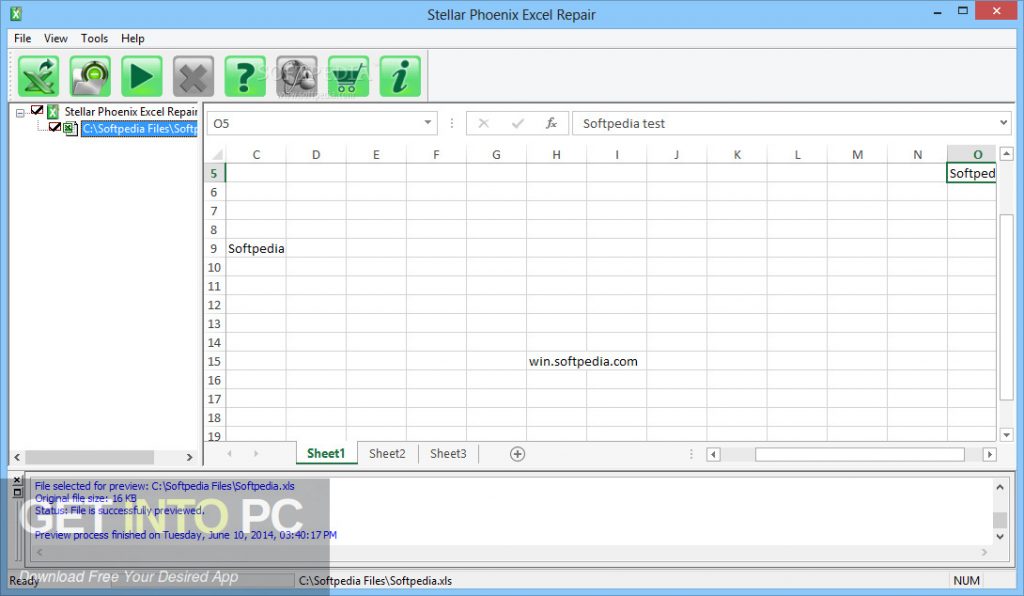The width and height of the screenshot is (1024, 596).
Task: Expand the formula bar with the chevron
Action: click(x=1003, y=122)
